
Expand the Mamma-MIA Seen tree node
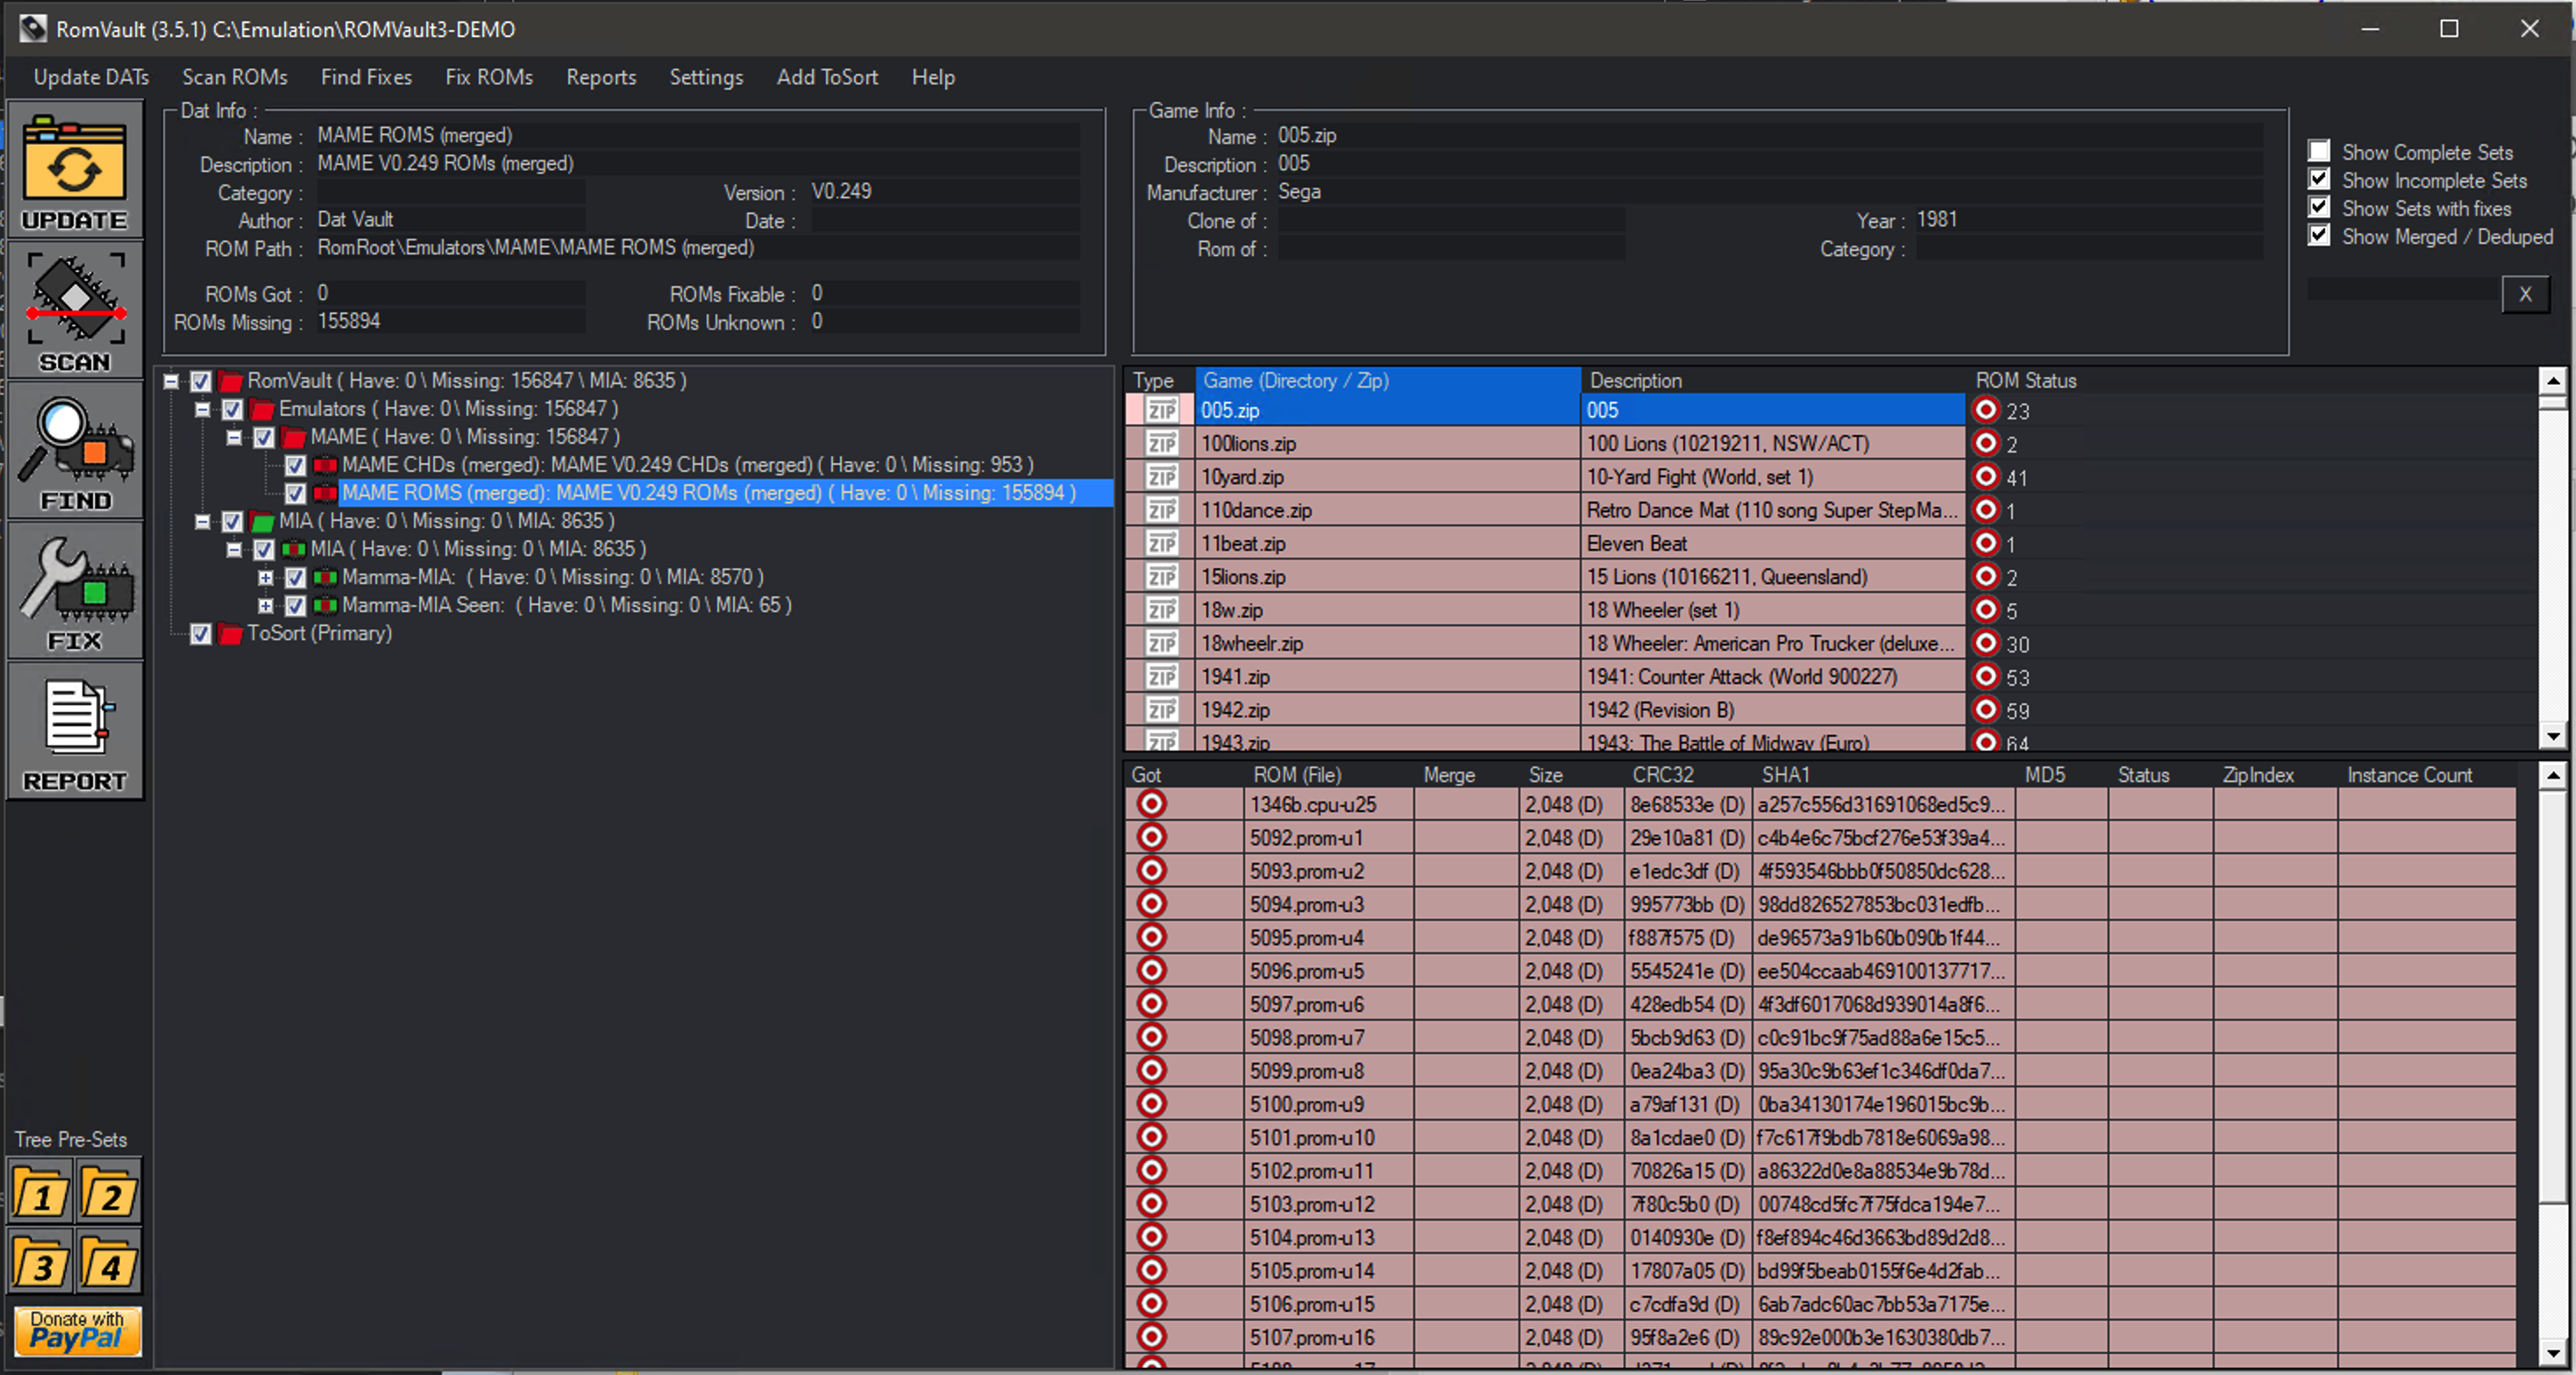[x=265, y=605]
